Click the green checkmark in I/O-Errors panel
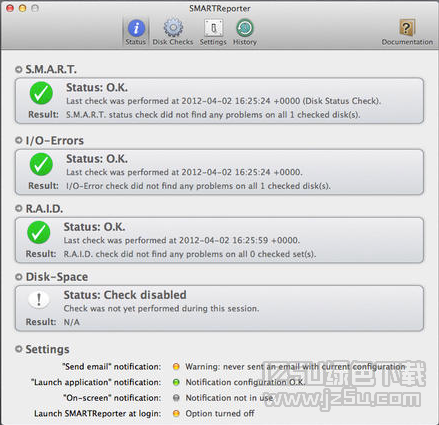Screen dimensions: 439x425 (41, 164)
